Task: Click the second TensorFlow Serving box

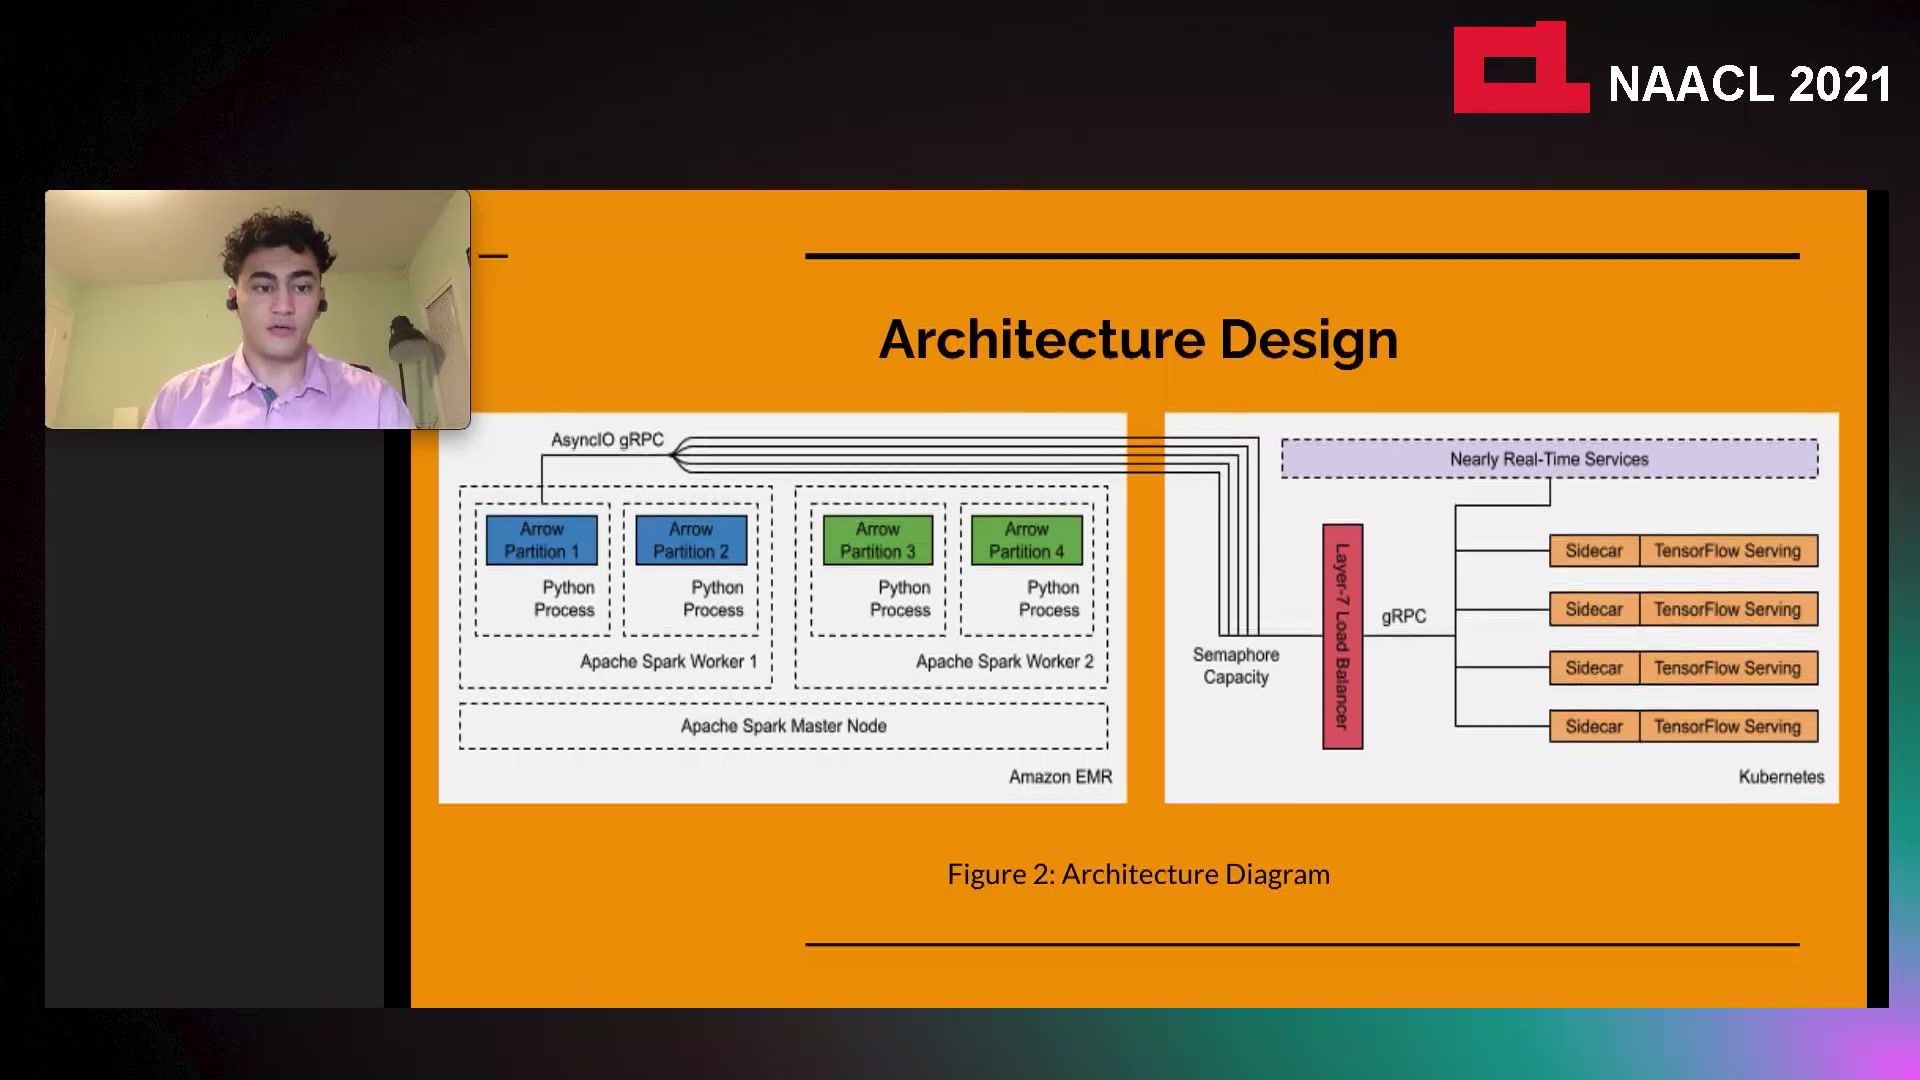Action: (x=1727, y=609)
